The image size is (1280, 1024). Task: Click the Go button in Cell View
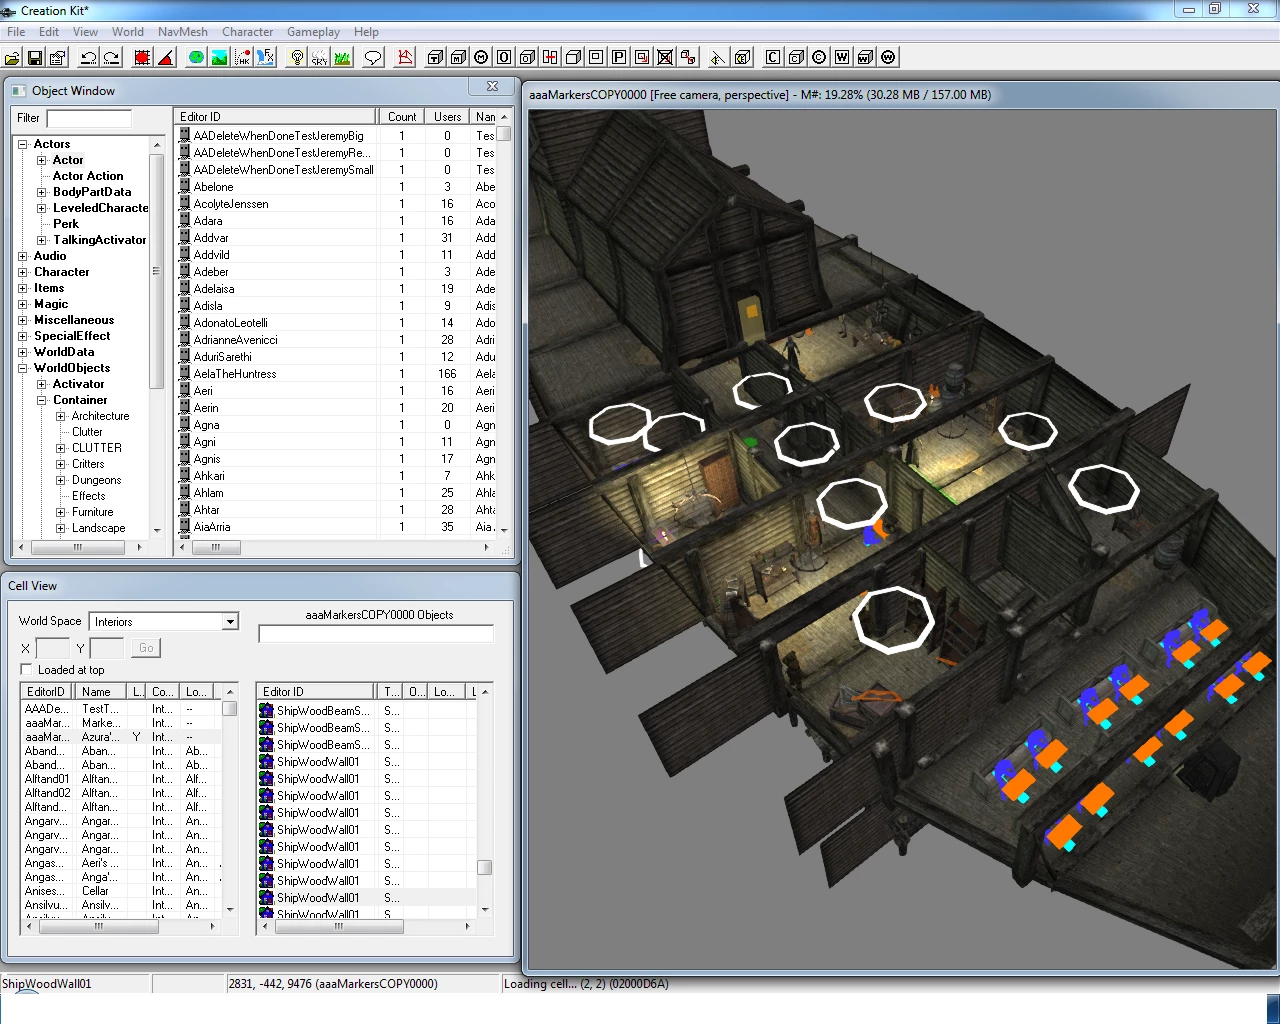(x=146, y=648)
